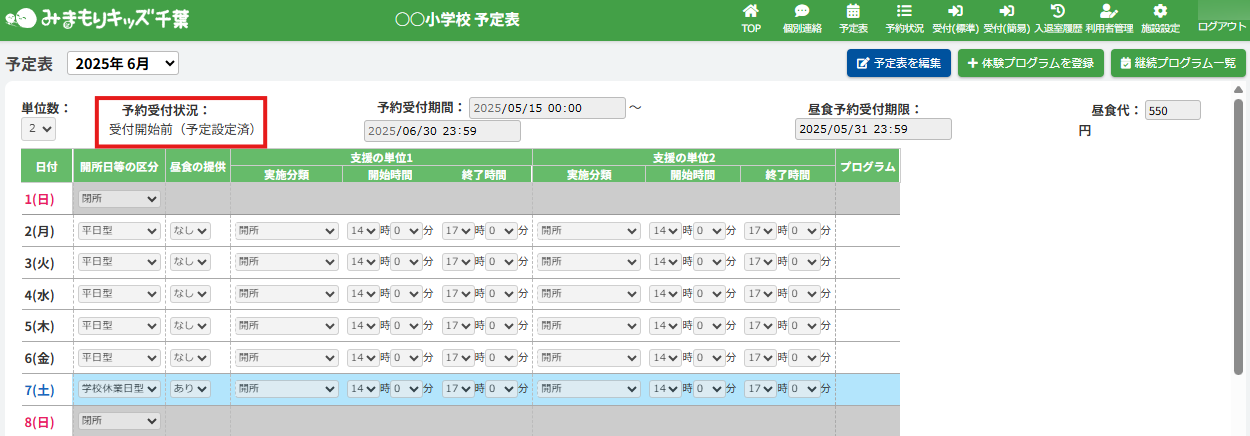The height and width of the screenshot is (436, 1250).
Task: Open 支援の単位1 実施分類 dropdown for 3(火)
Action: (x=287, y=263)
